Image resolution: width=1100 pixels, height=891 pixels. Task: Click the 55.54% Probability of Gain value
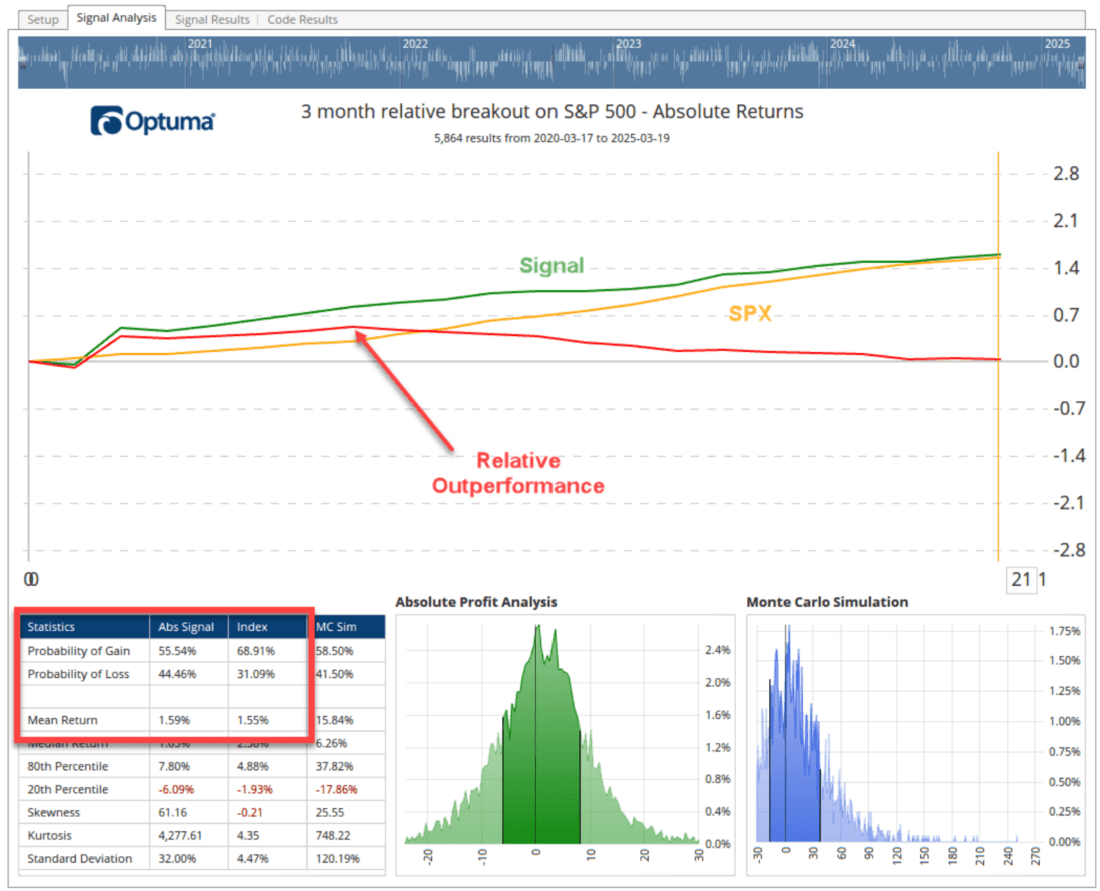click(177, 651)
